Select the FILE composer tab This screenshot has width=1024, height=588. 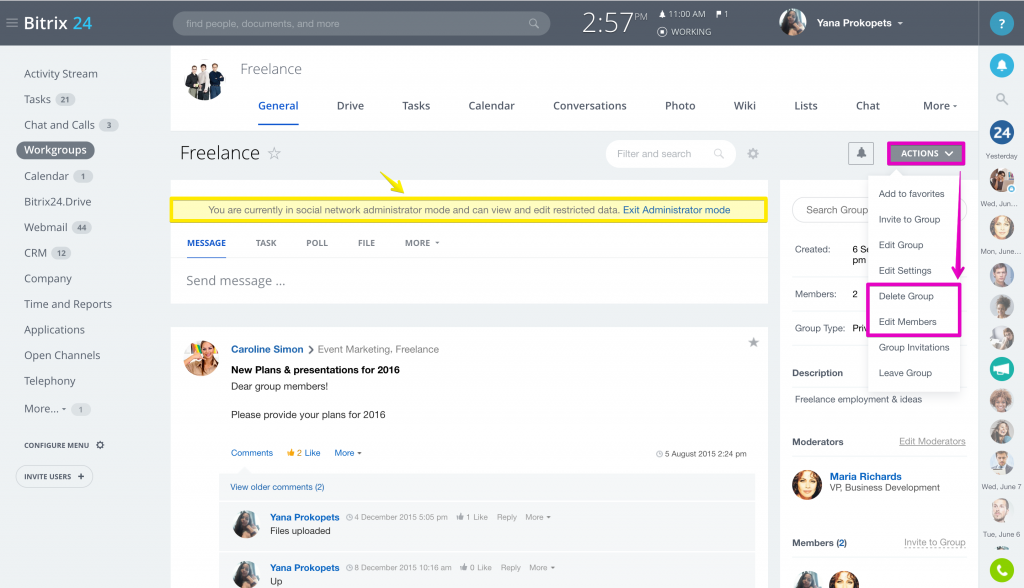coord(366,243)
